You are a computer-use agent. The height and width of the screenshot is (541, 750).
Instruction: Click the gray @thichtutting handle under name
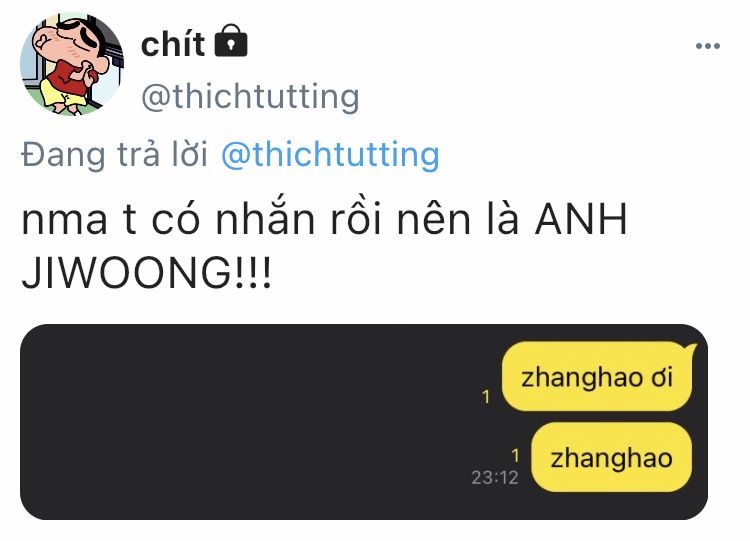[x=250, y=97]
